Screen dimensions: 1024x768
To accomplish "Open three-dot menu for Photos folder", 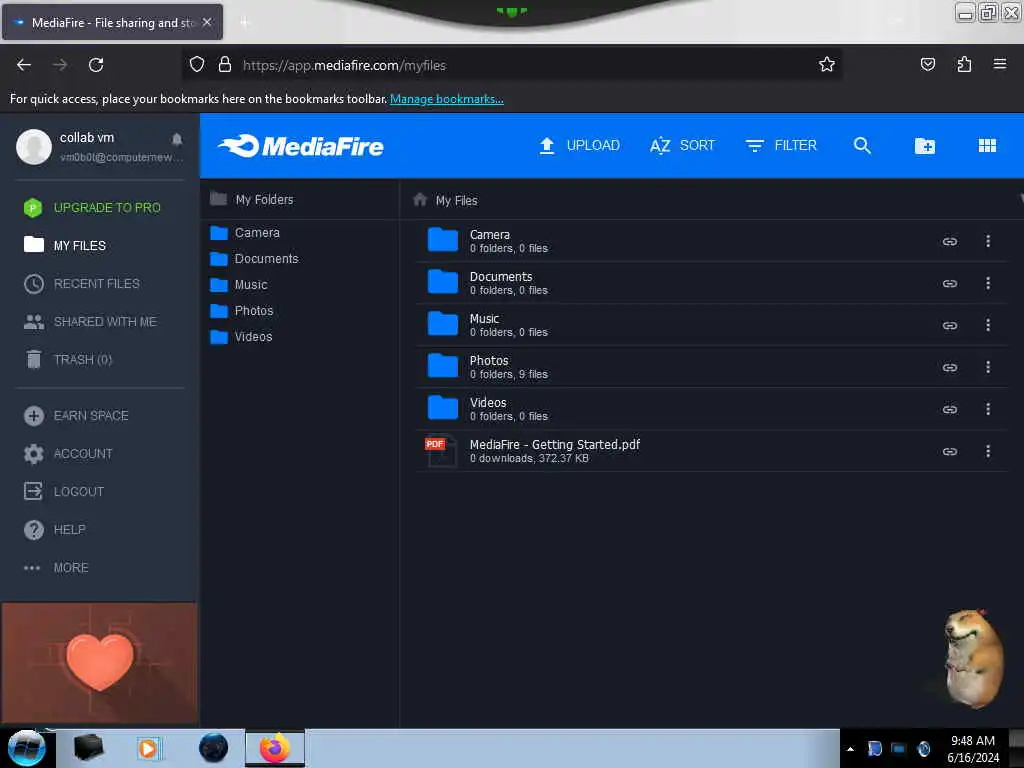I will click(987, 367).
